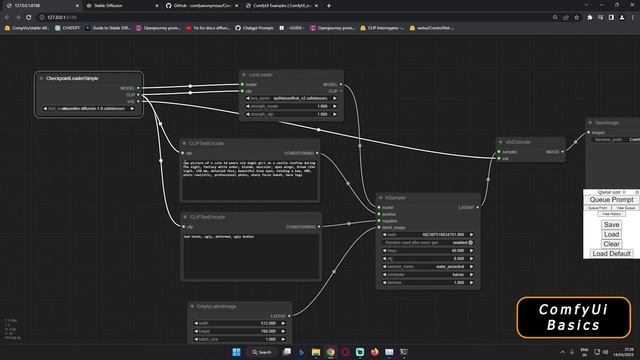Reload the page with the browser refresh icon
This screenshot has height=360, width=640.
pos(29,18)
